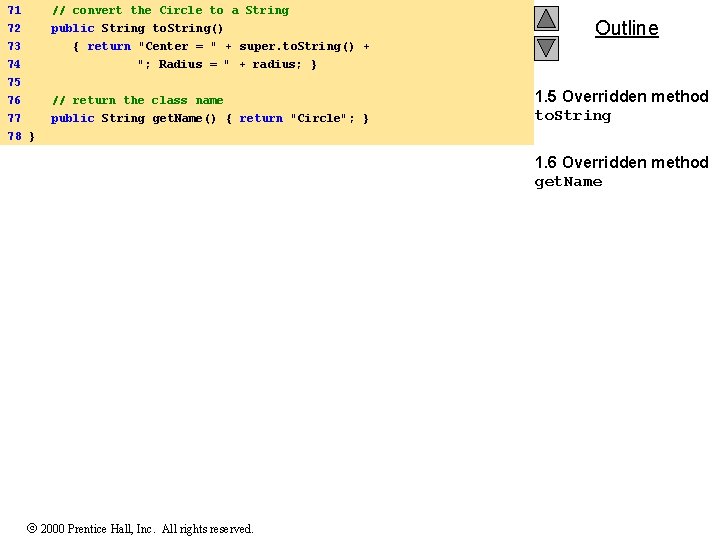Click the toString label under entry 1.5
Viewport: 720px width, 540px height.
573,116
